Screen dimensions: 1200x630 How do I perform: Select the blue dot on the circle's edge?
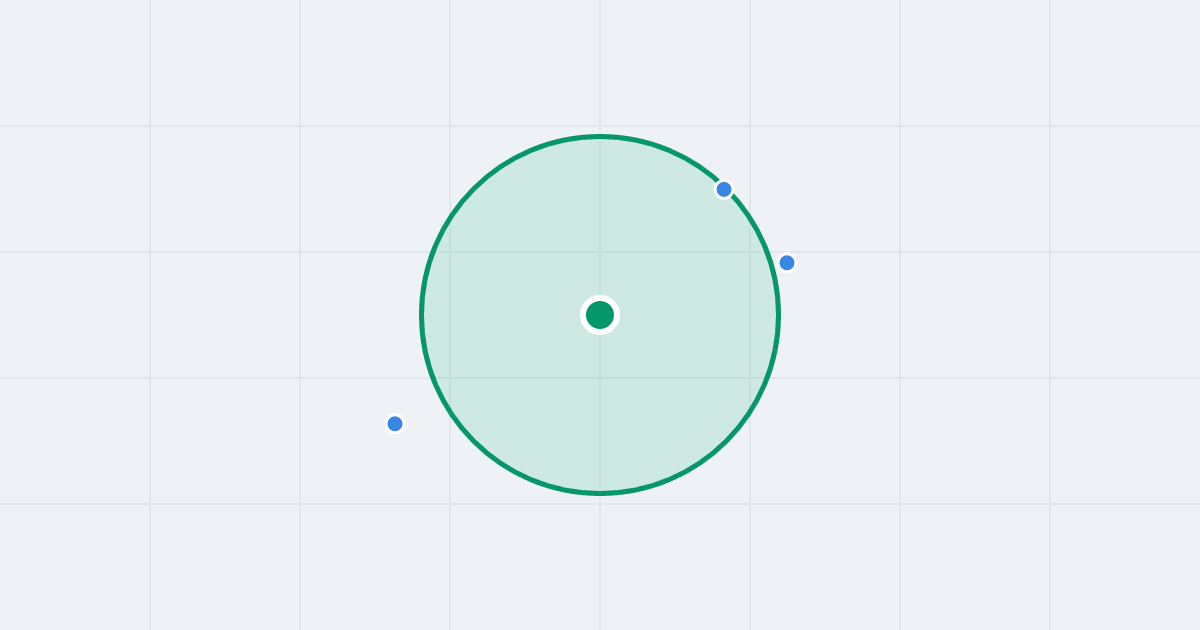pos(724,189)
